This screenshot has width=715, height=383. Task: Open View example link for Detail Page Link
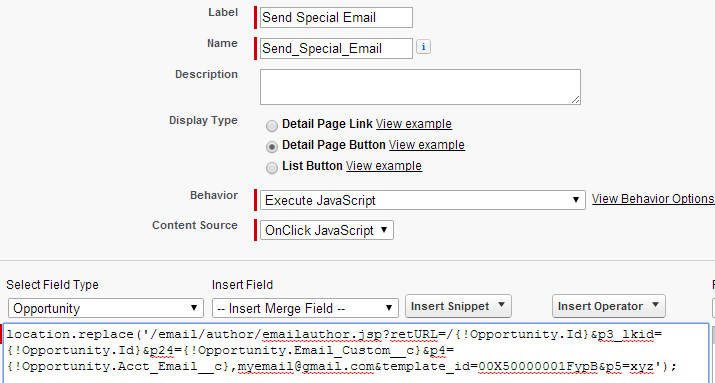414,124
